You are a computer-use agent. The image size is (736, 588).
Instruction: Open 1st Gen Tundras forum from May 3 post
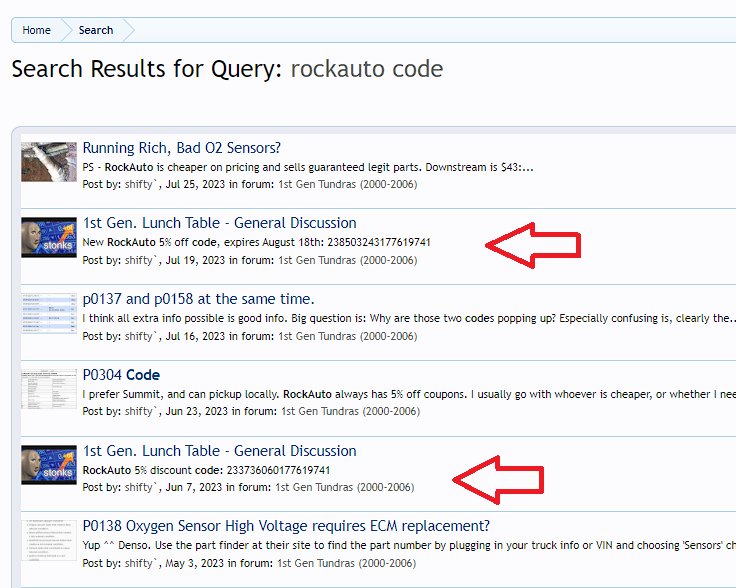[346, 563]
